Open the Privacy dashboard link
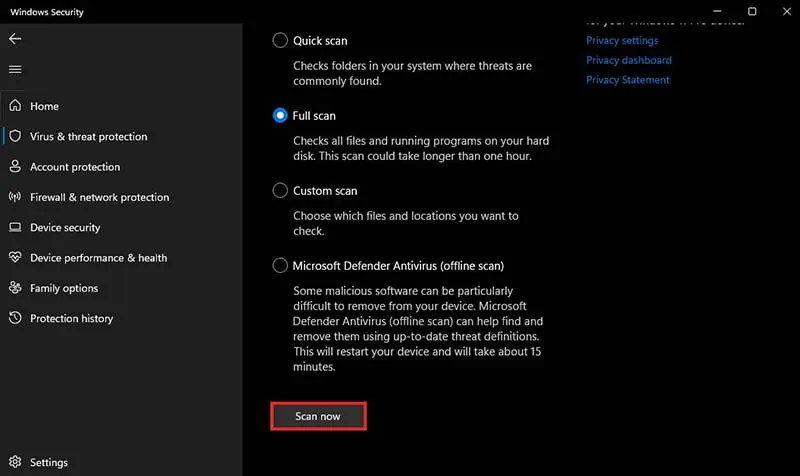 629,60
